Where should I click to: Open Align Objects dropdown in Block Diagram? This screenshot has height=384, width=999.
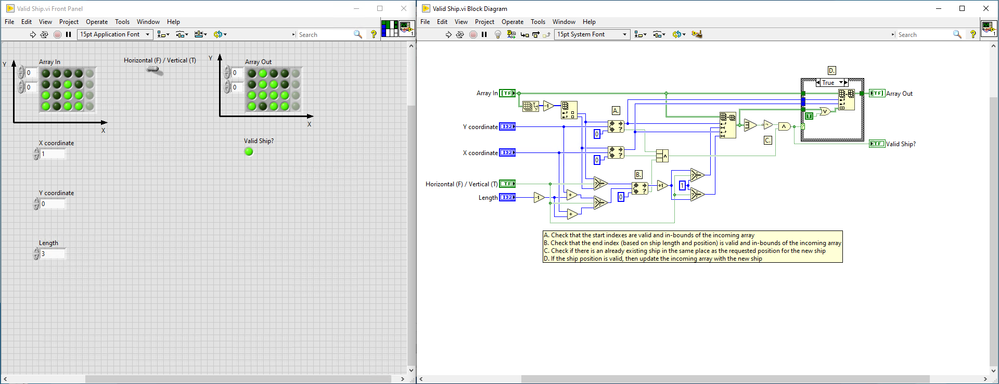[639, 34]
